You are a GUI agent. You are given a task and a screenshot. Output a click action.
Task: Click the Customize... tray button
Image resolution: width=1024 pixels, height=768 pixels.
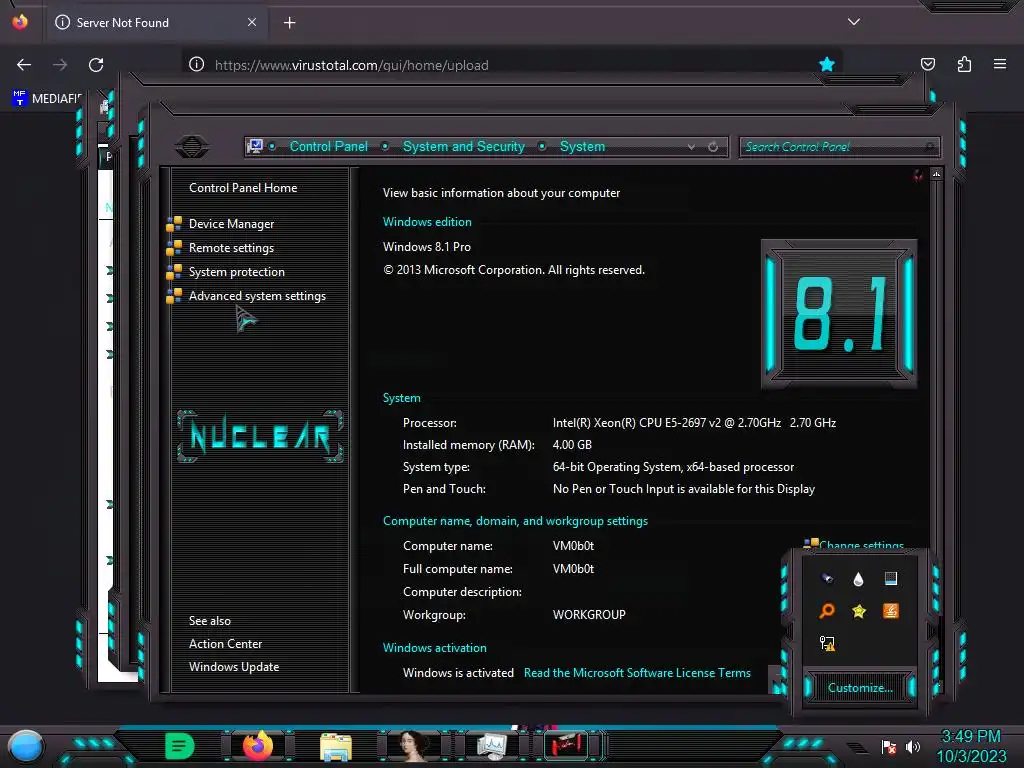point(860,688)
